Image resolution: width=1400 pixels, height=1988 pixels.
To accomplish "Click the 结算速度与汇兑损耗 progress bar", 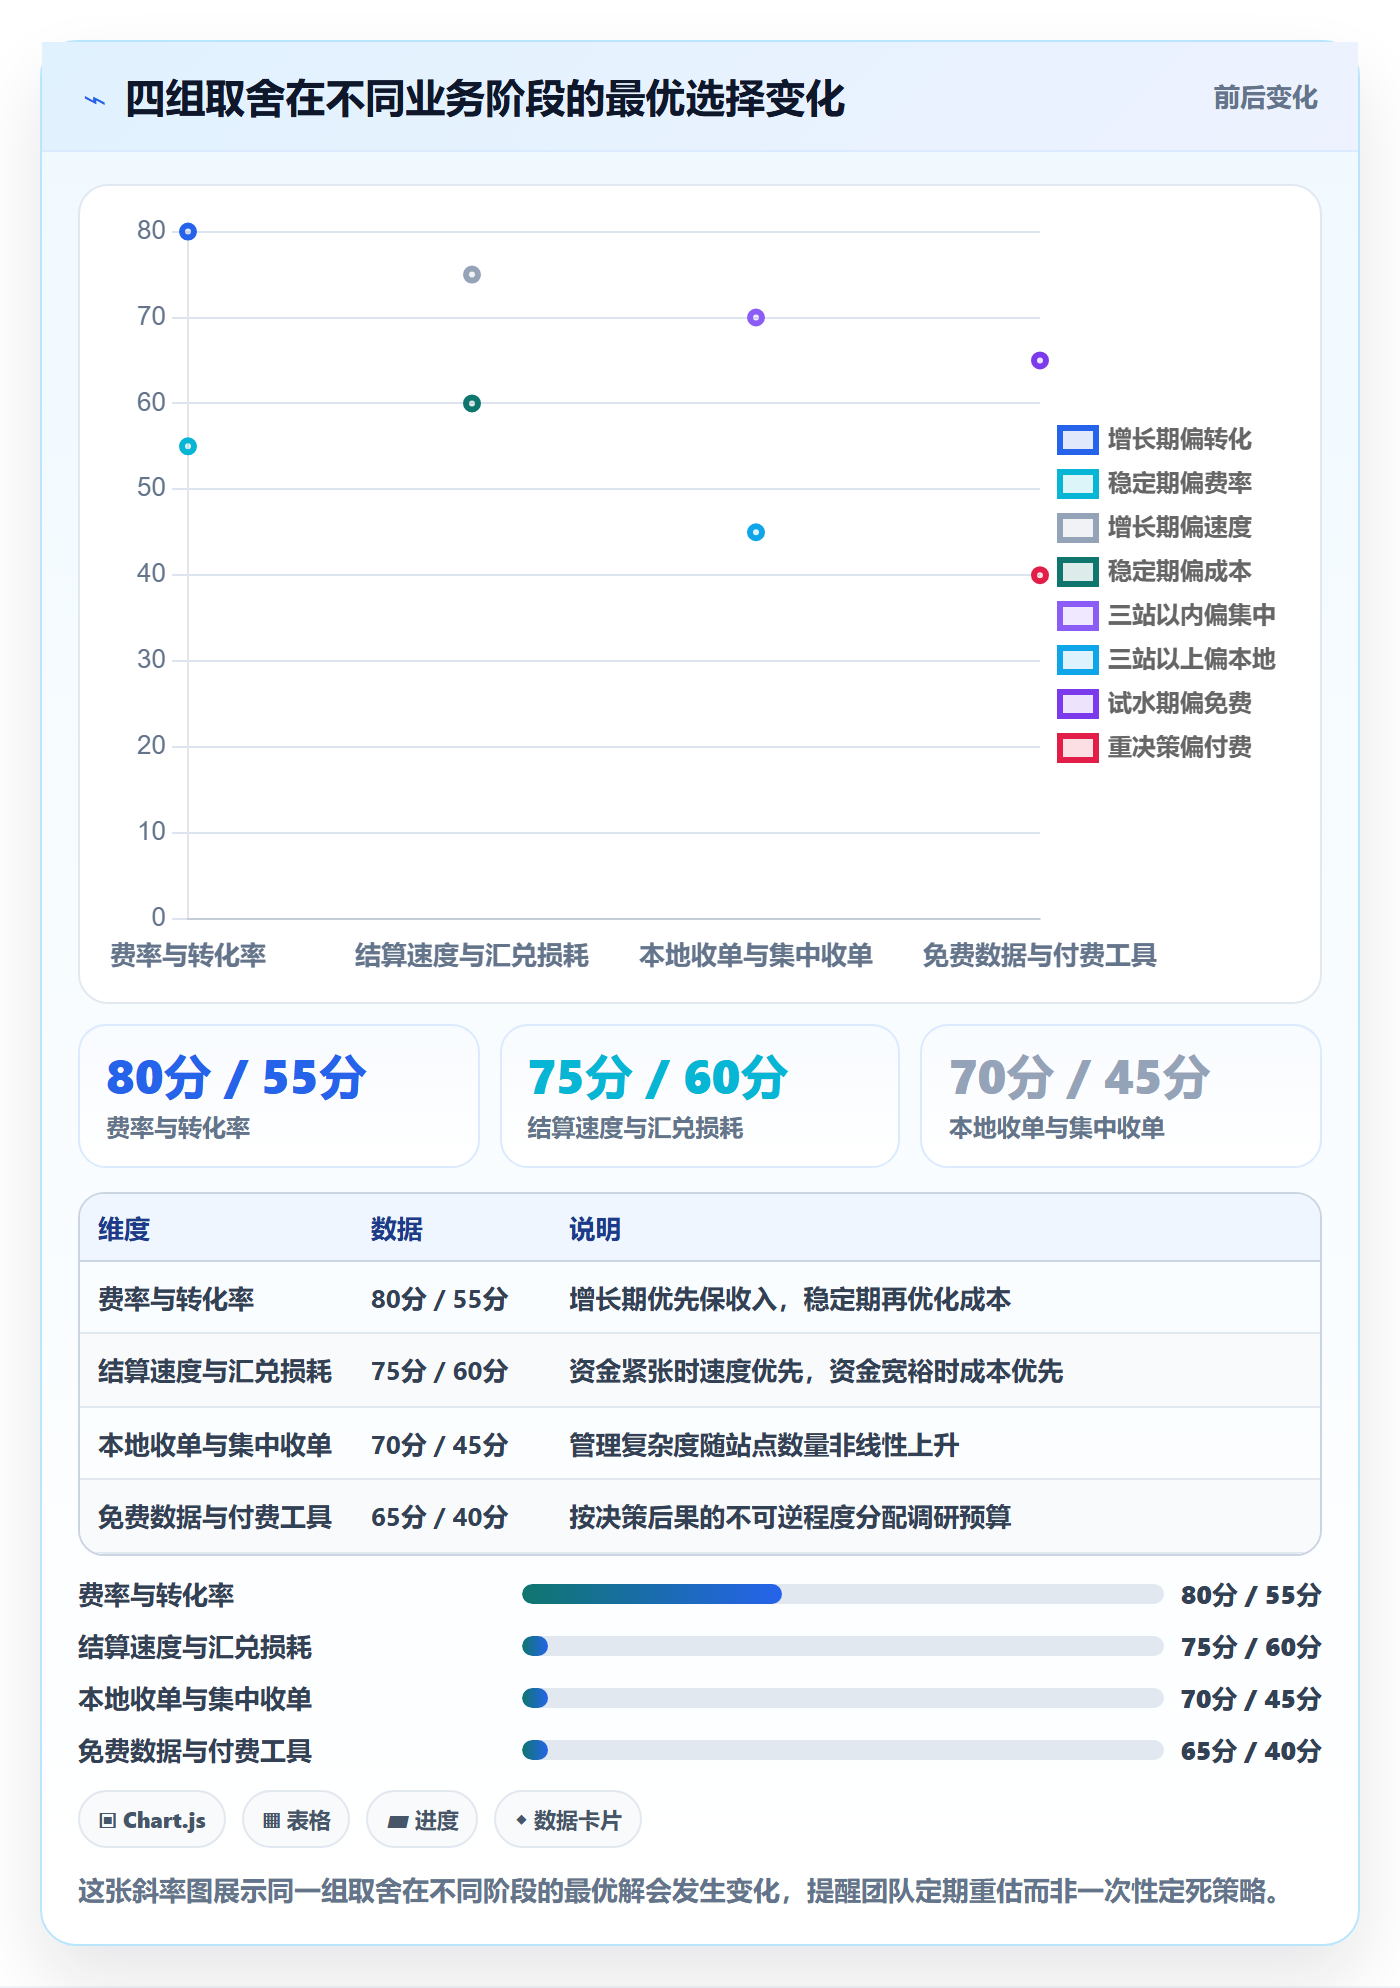I will 842,1646.
